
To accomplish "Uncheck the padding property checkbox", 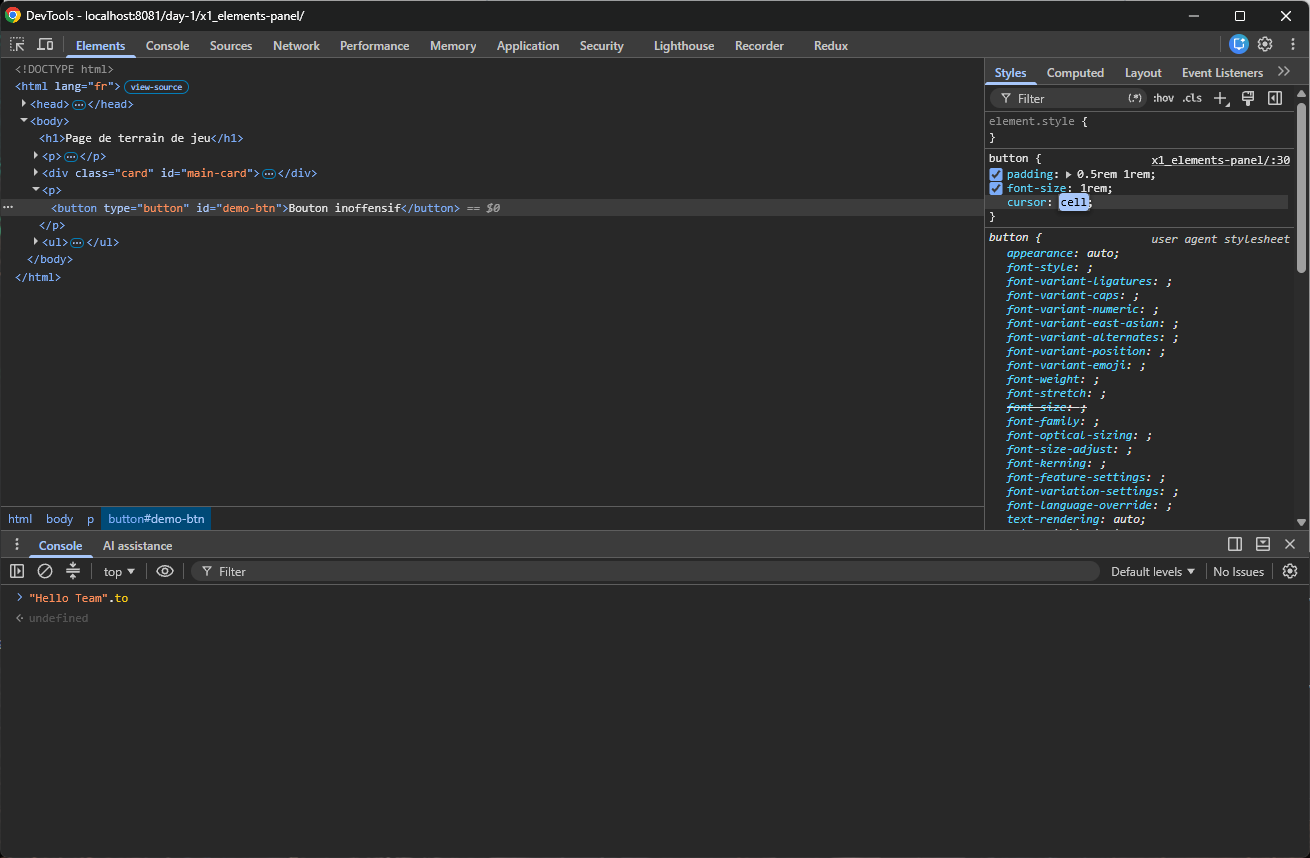I will 996,174.
